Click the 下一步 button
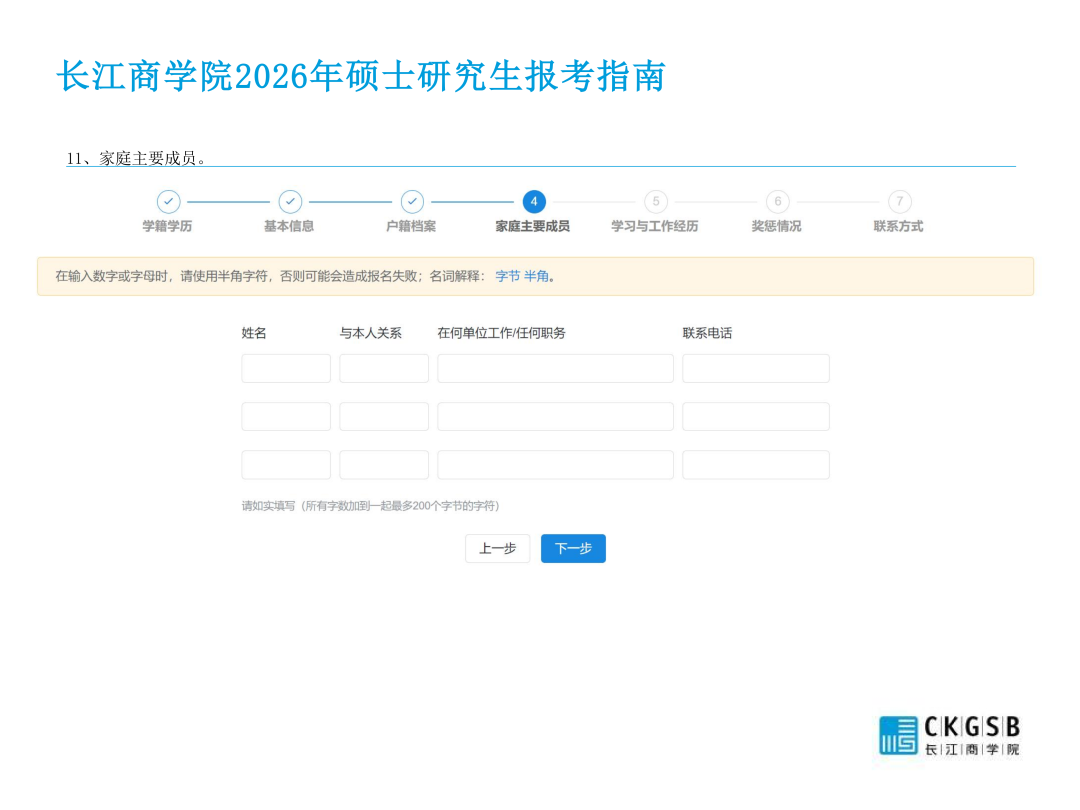The height and width of the screenshot is (810, 1080). [x=573, y=548]
